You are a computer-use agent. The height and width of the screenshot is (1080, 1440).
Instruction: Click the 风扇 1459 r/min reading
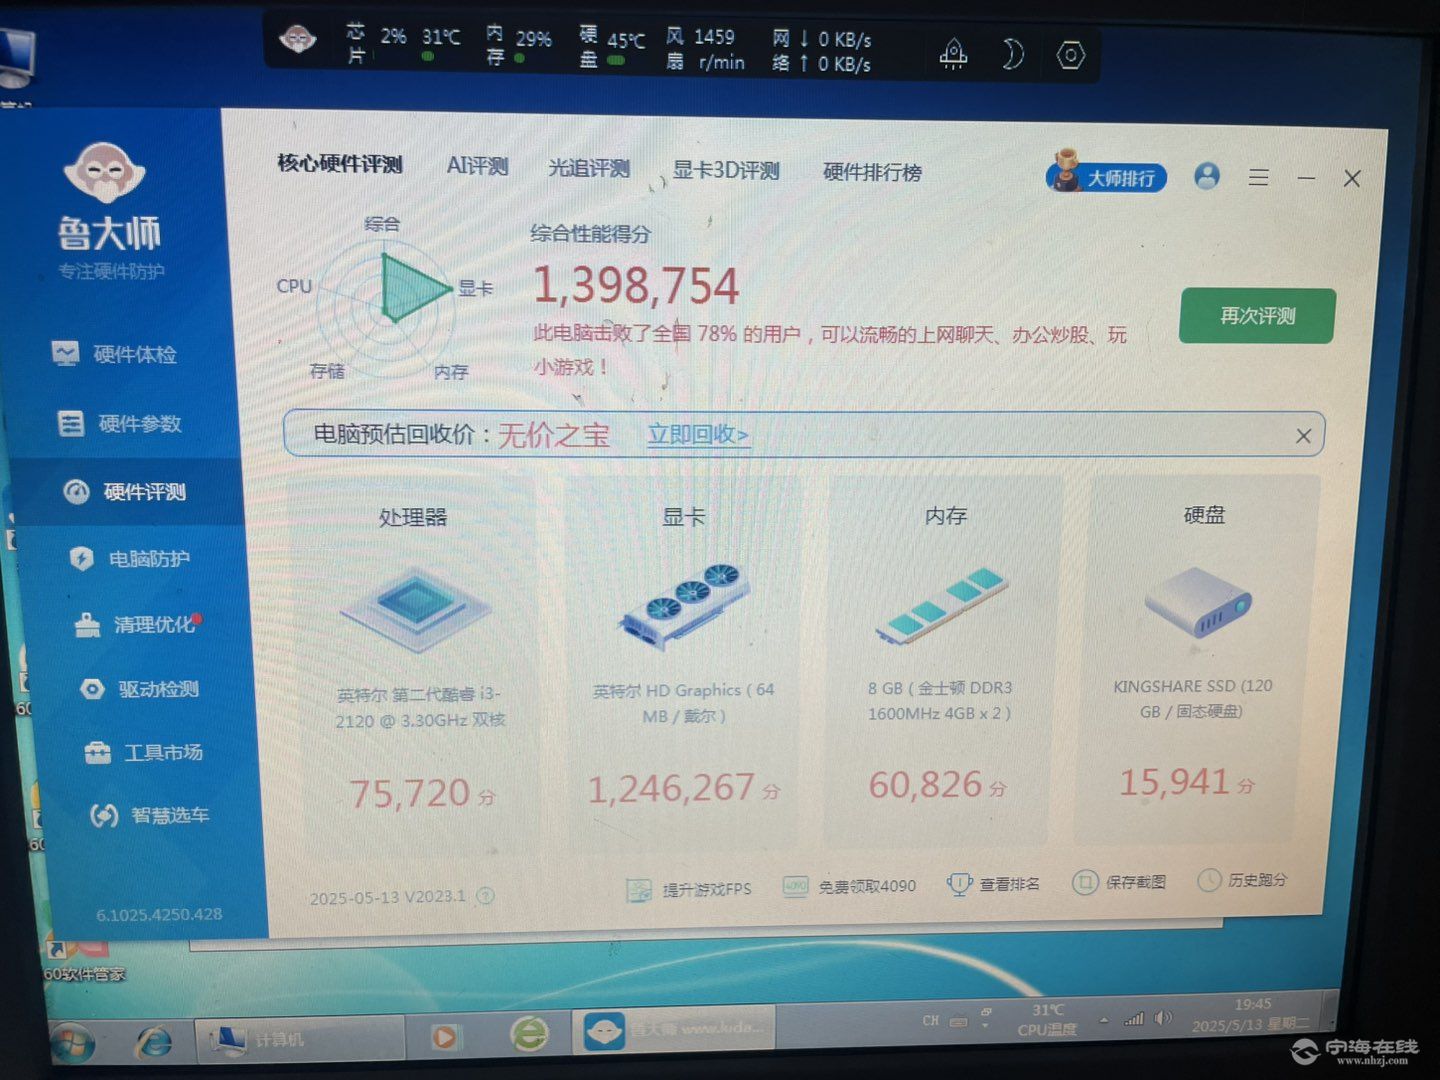(x=705, y=49)
